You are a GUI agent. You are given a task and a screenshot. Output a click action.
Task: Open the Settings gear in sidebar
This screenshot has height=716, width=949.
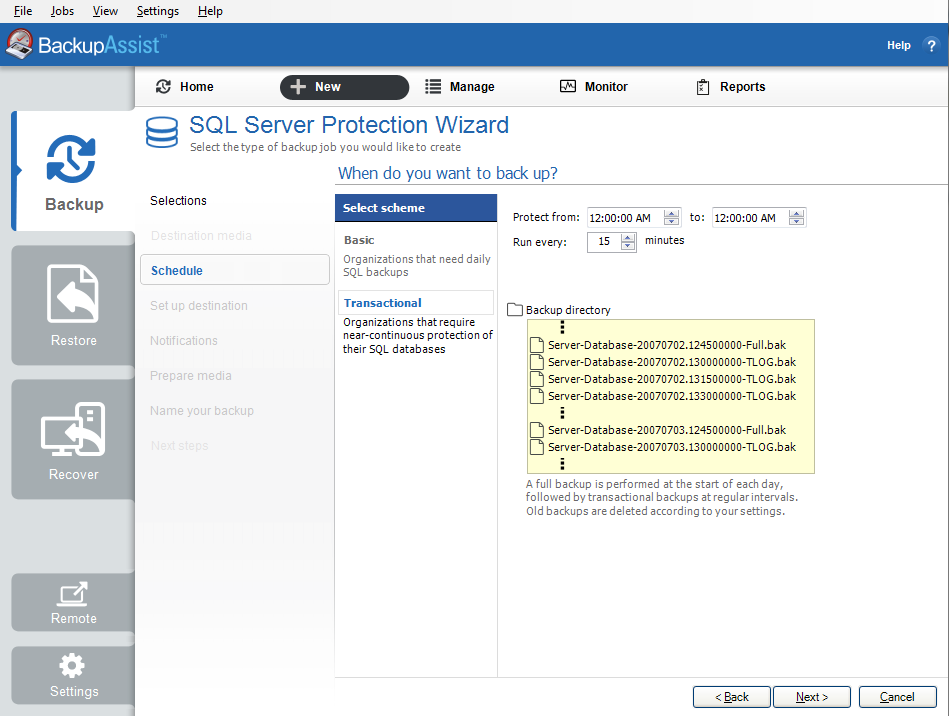coord(72,666)
